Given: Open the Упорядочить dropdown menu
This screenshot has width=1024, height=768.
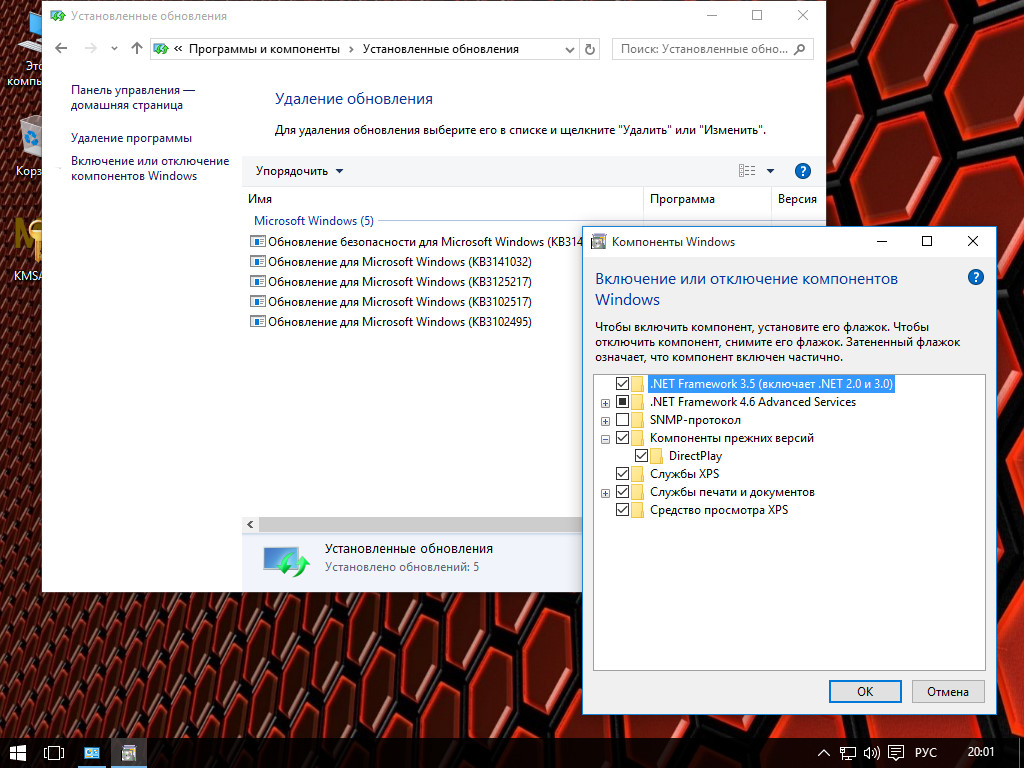Looking at the screenshot, I should [x=299, y=171].
